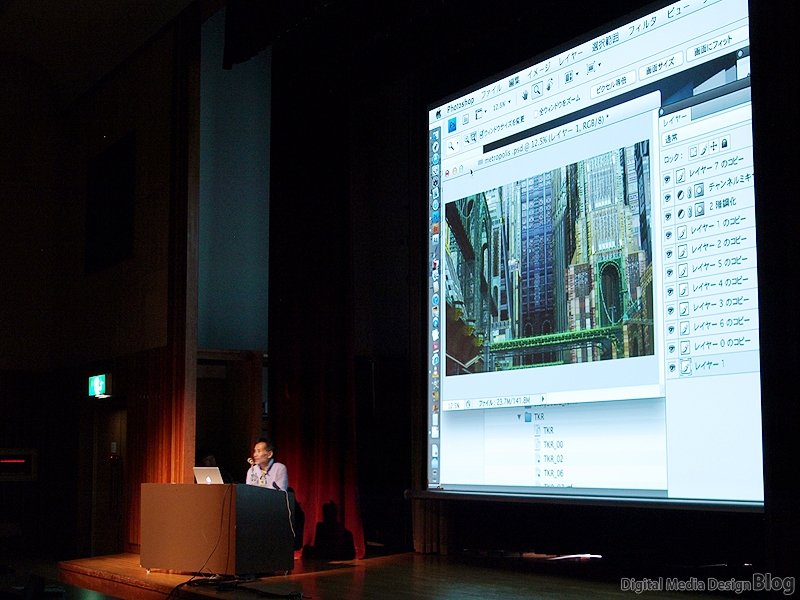The width and height of the screenshot is (800, 600).
Task: Click the zoom percentage field in status bar
Action: click(454, 405)
